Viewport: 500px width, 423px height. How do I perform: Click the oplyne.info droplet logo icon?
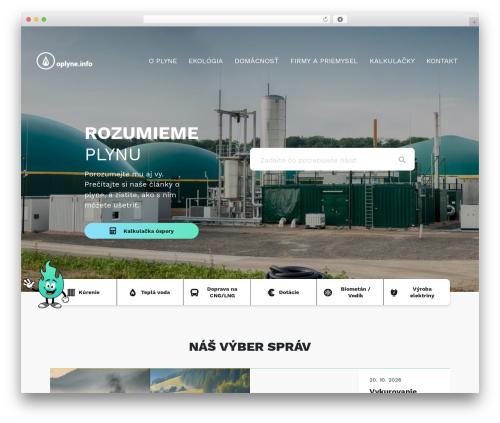[45, 61]
